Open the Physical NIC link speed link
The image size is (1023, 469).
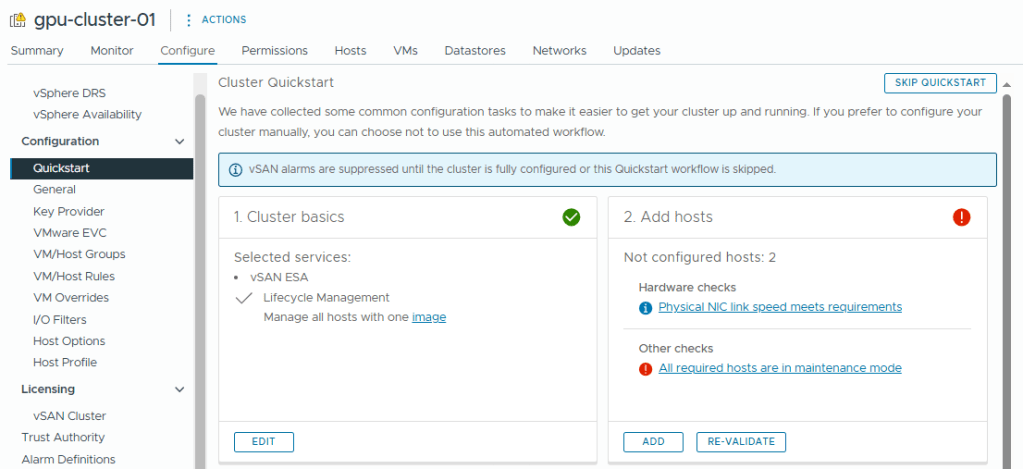pos(780,307)
